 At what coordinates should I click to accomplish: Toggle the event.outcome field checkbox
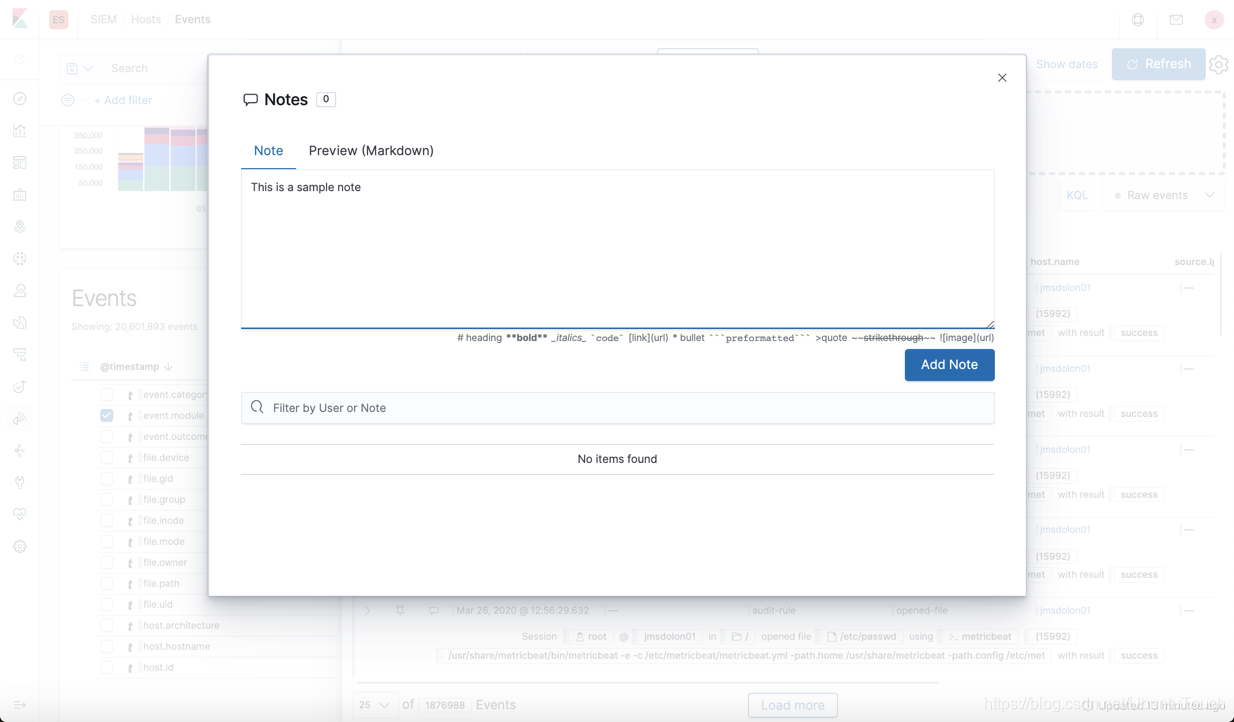(106, 437)
